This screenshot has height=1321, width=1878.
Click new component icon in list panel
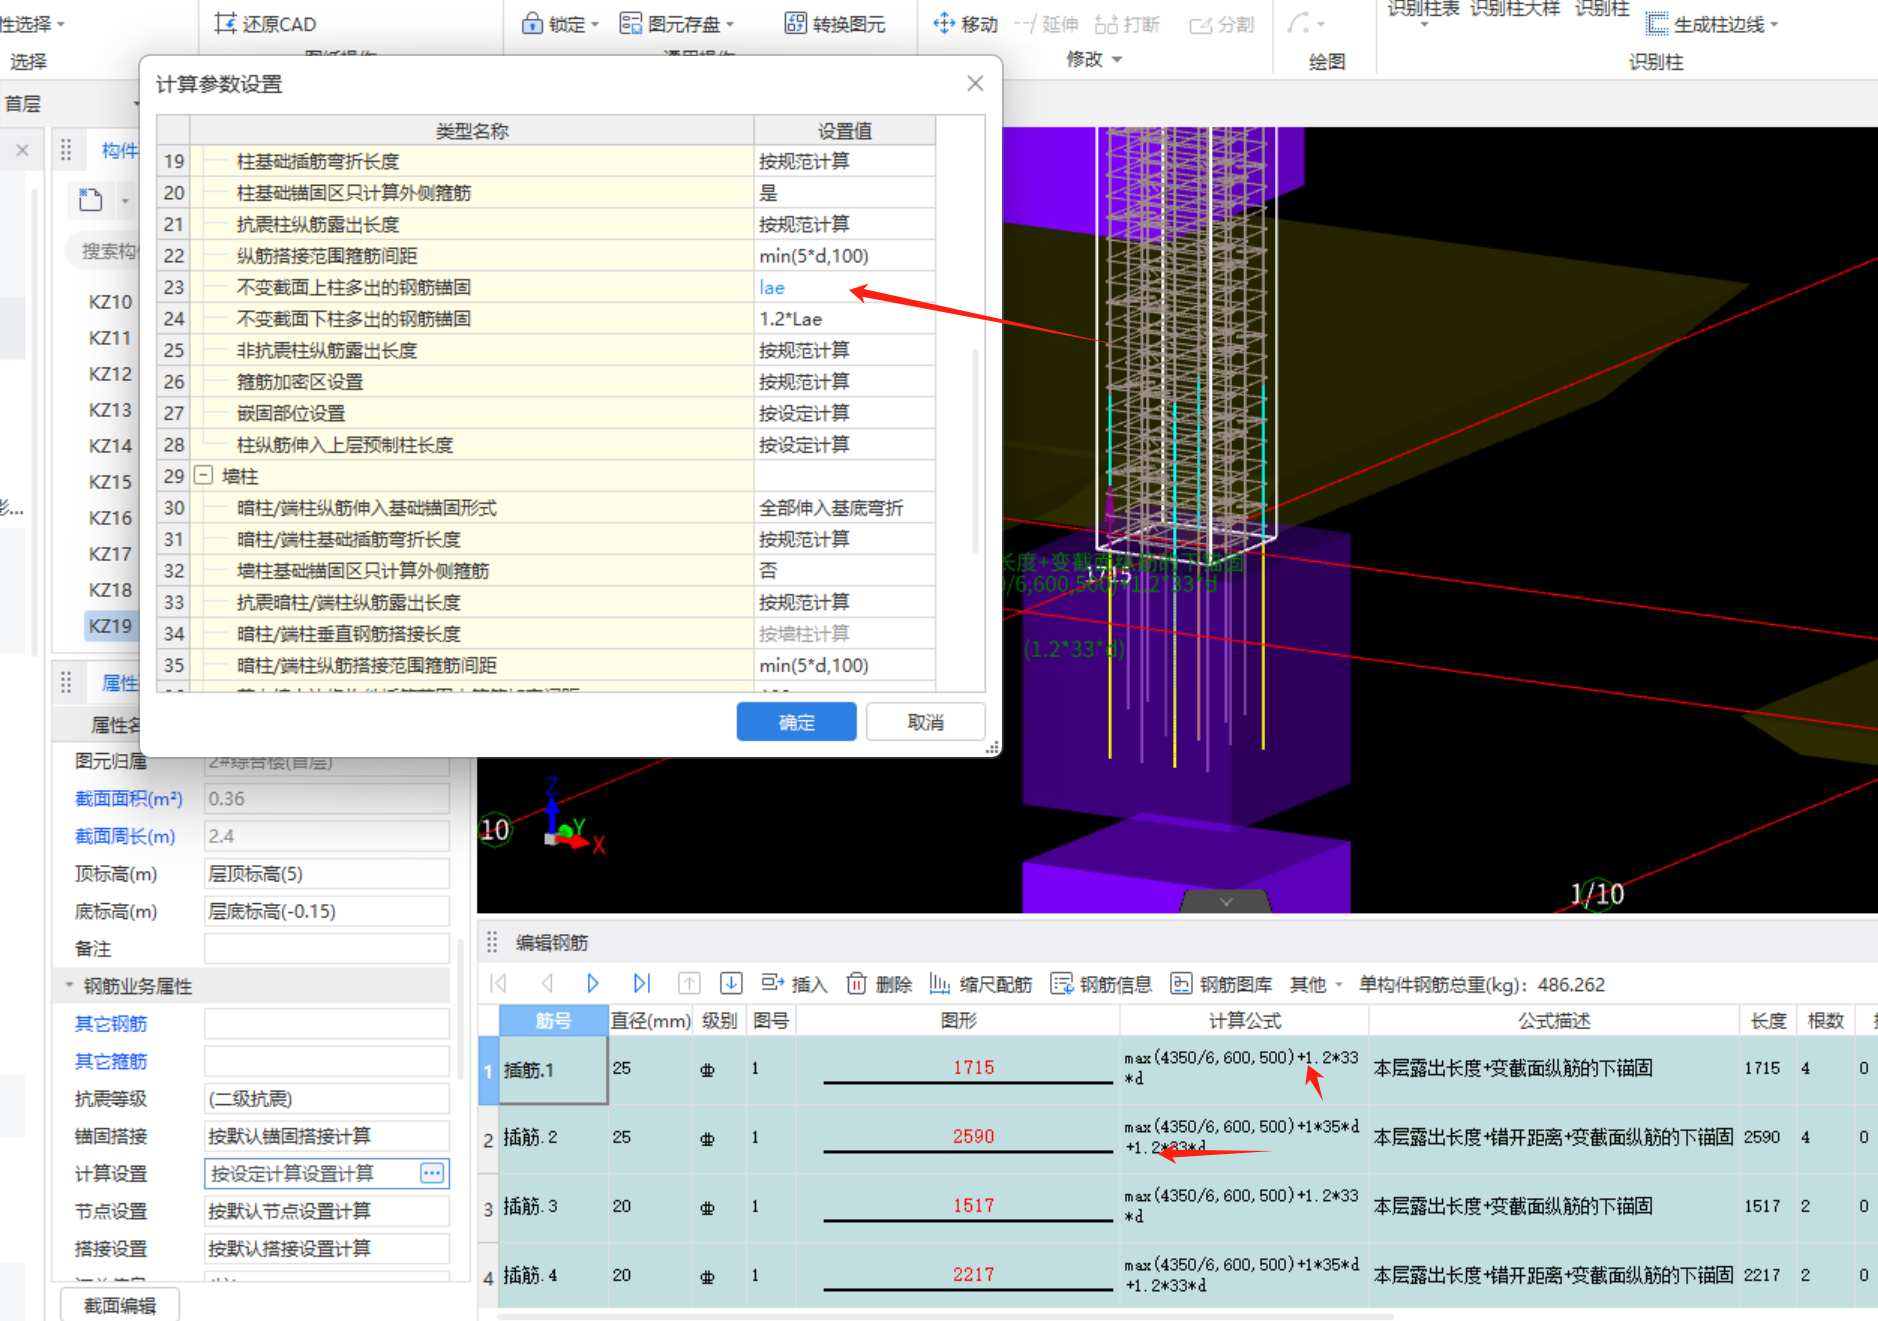coord(91,200)
